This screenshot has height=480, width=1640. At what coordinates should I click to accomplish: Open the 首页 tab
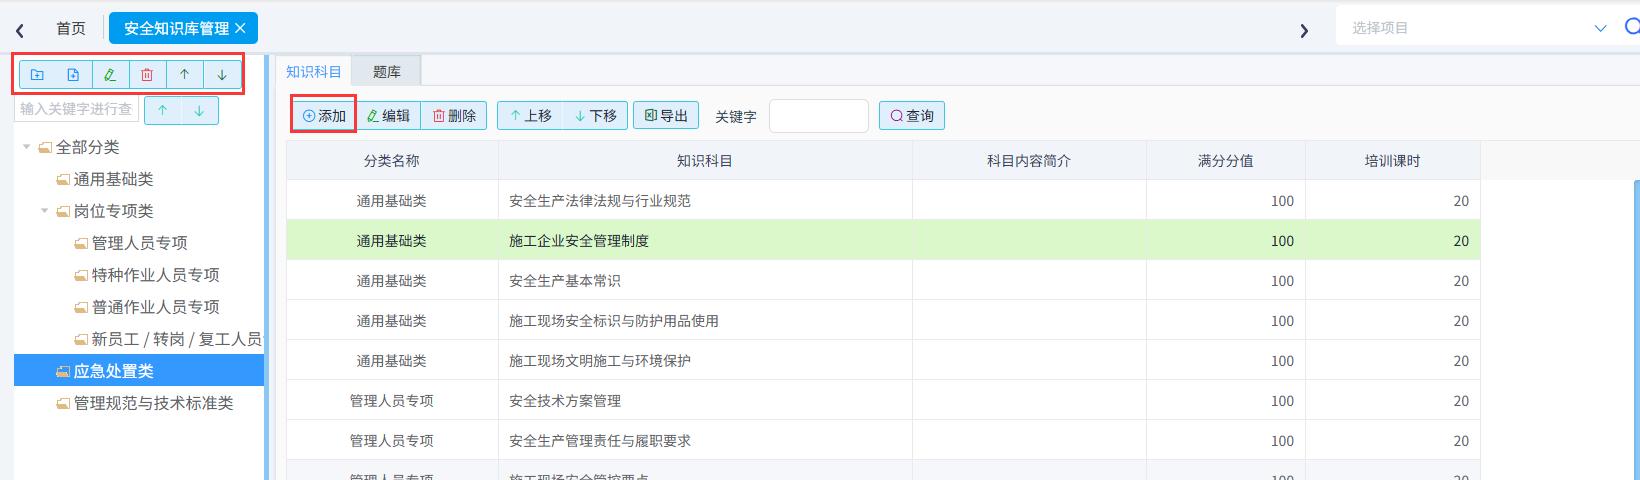(x=70, y=28)
